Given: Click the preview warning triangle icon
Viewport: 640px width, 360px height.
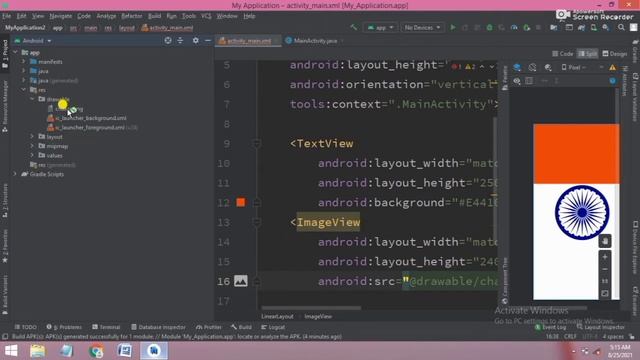Looking at the screenshot, I should [613, 67].
